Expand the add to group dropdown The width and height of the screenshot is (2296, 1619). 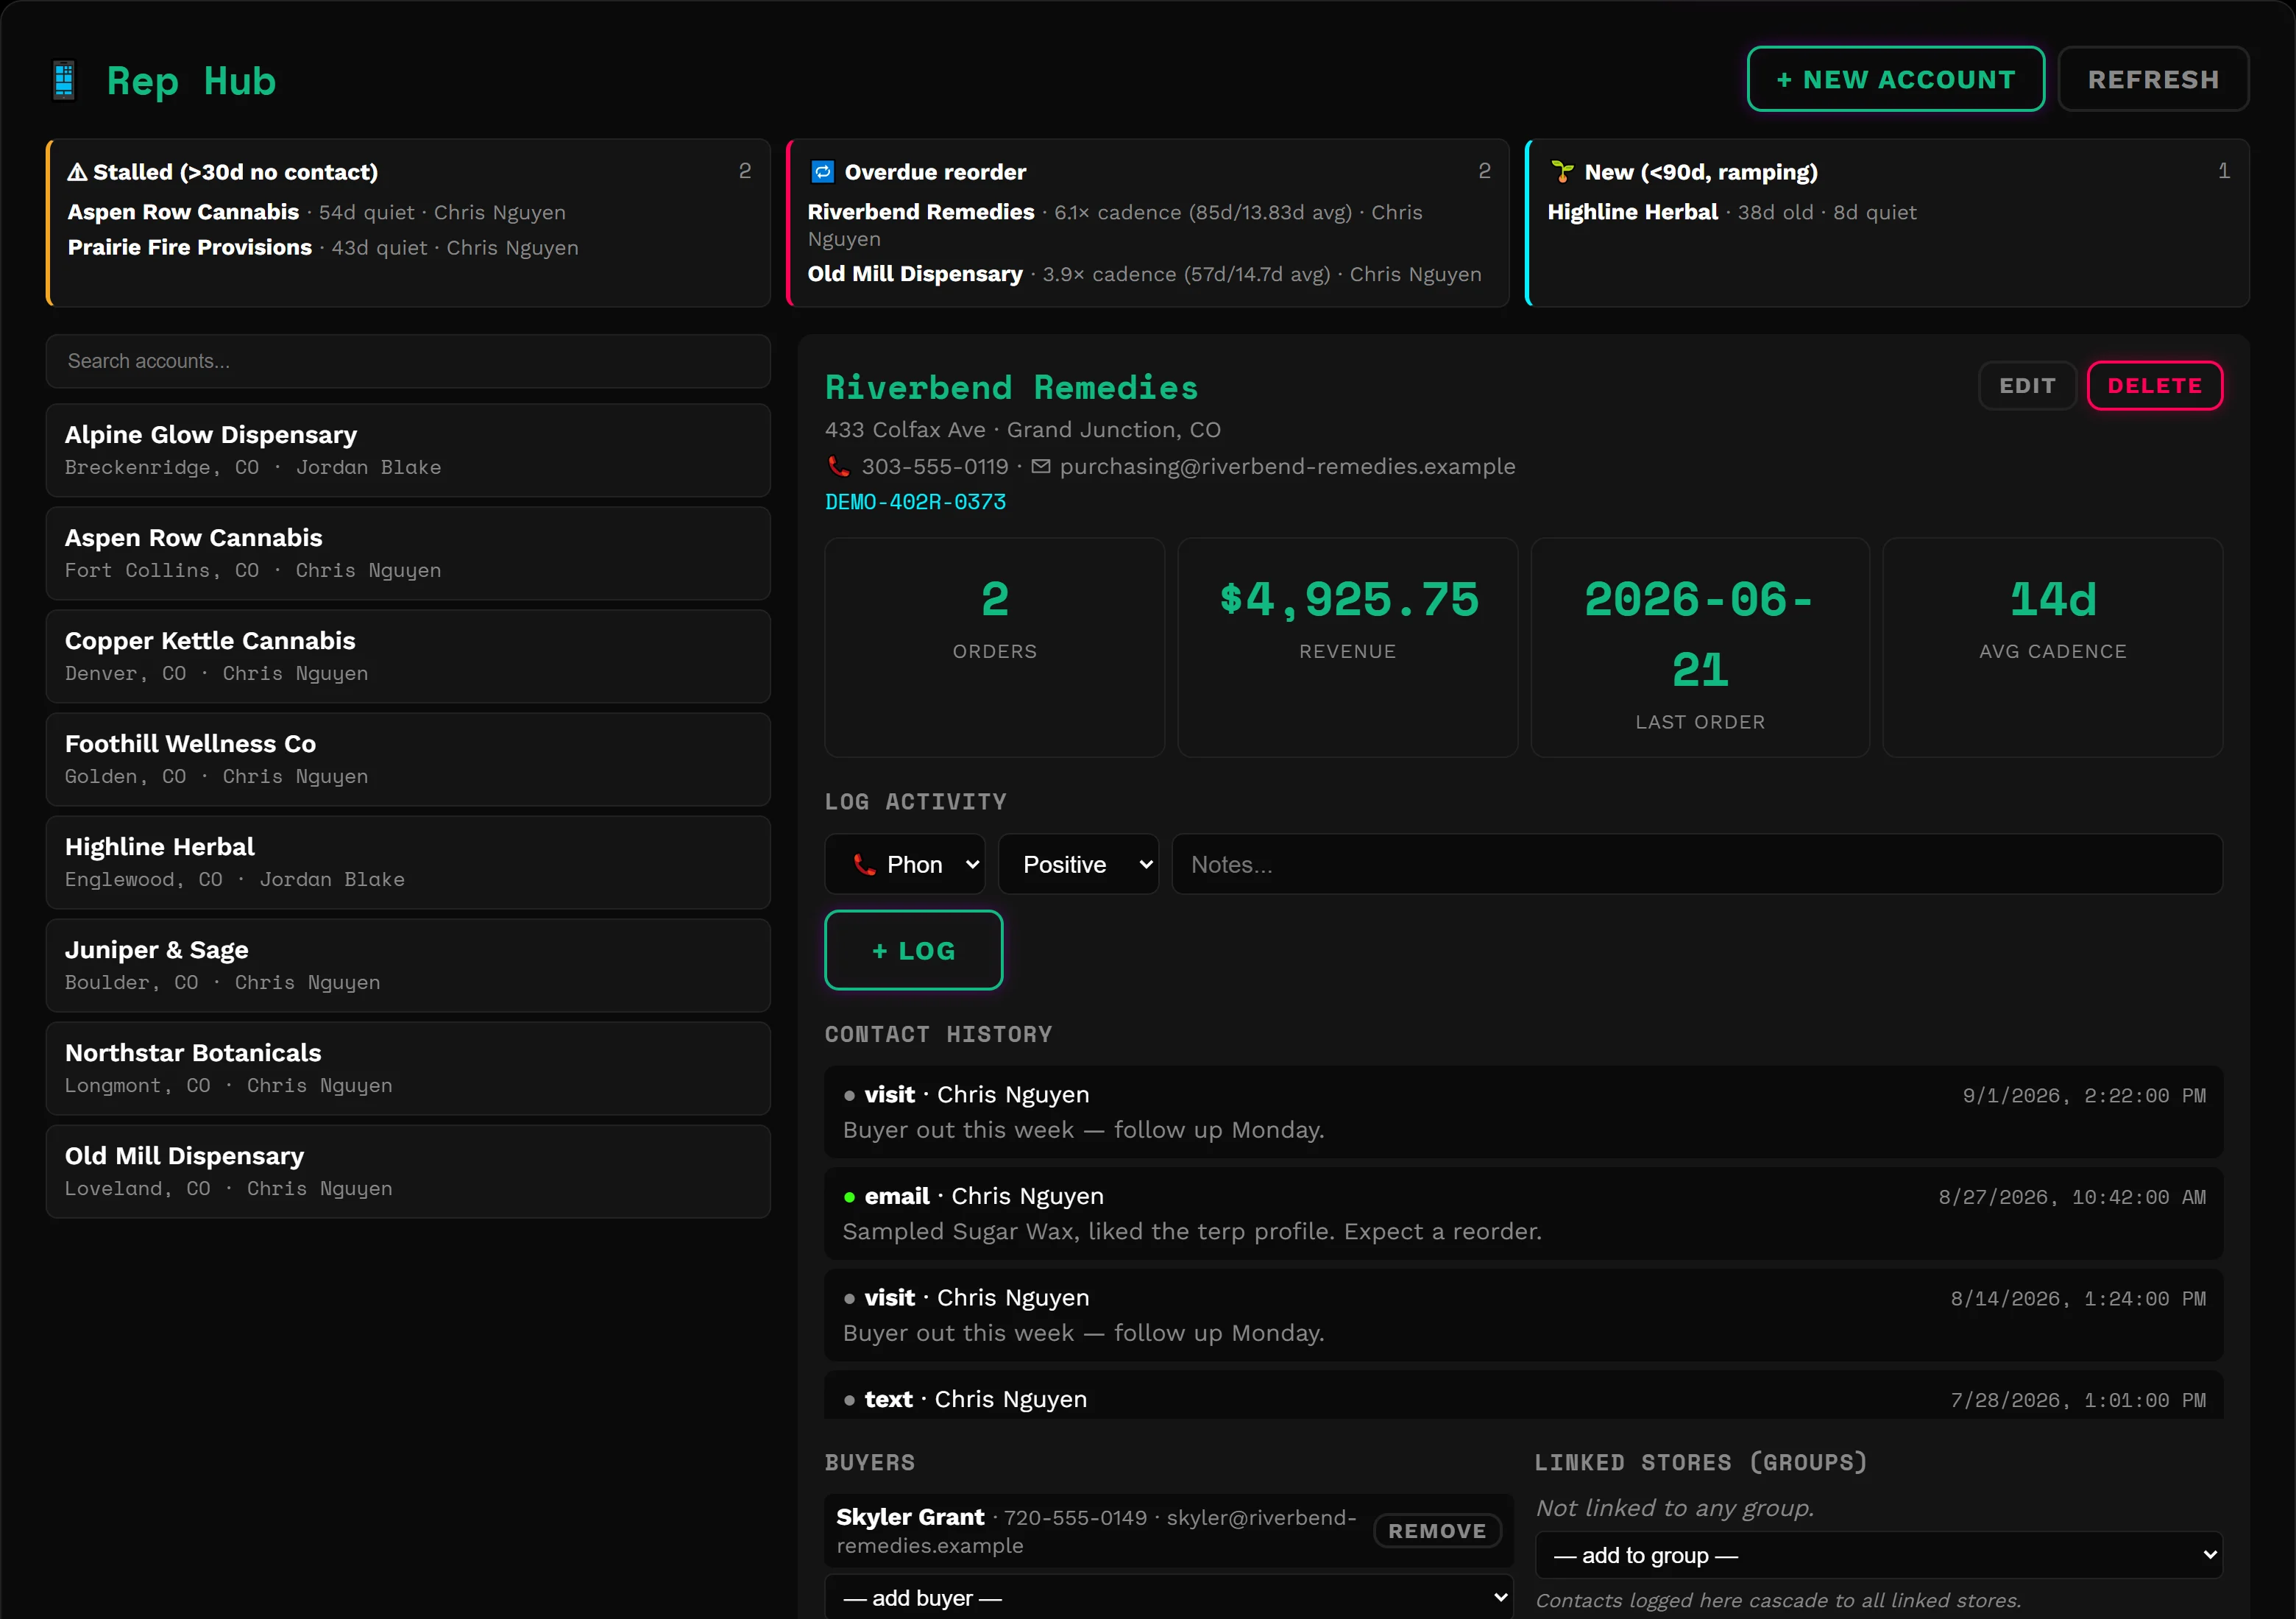(1878, 1555)
